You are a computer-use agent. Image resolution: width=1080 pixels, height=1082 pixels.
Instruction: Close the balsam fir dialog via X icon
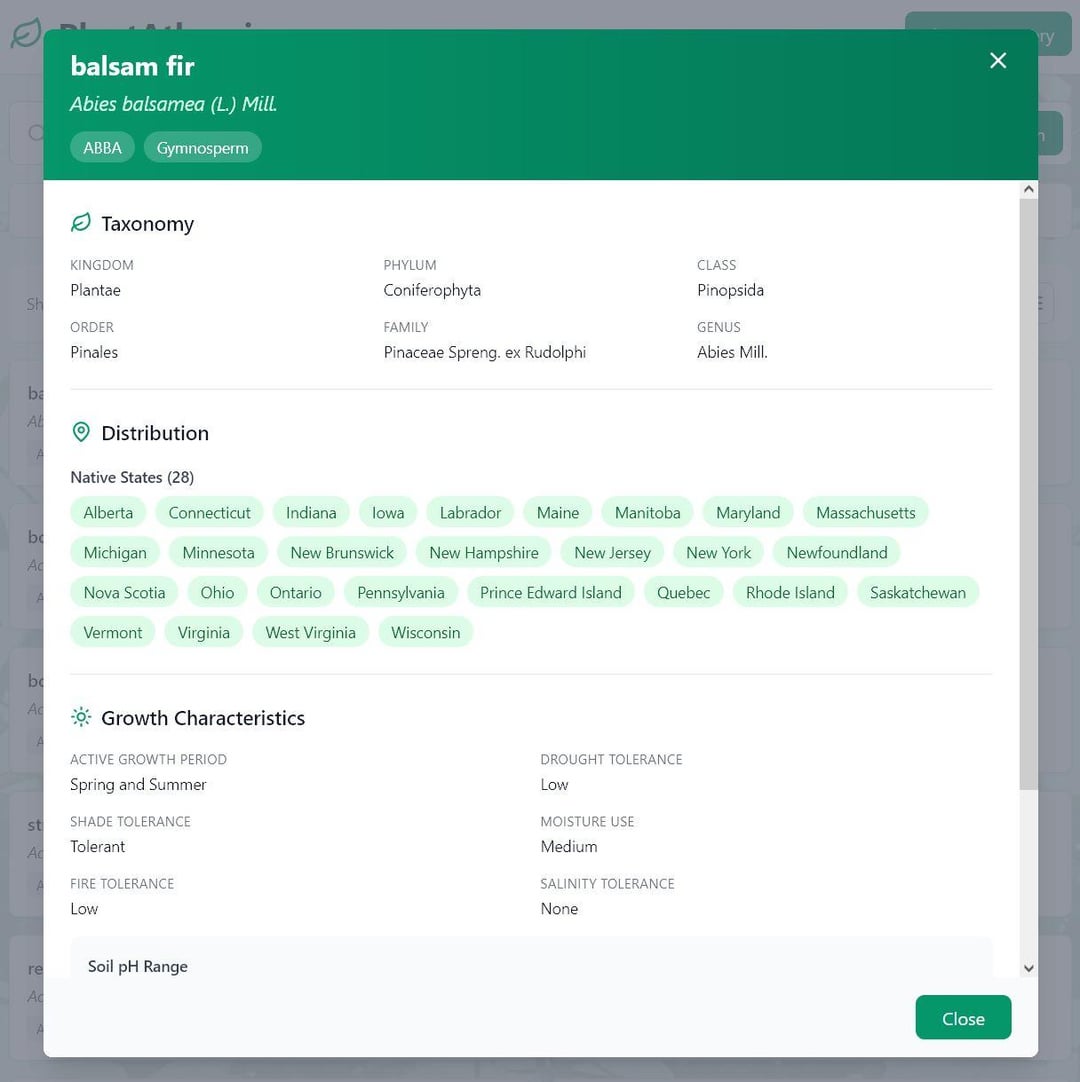997,61
